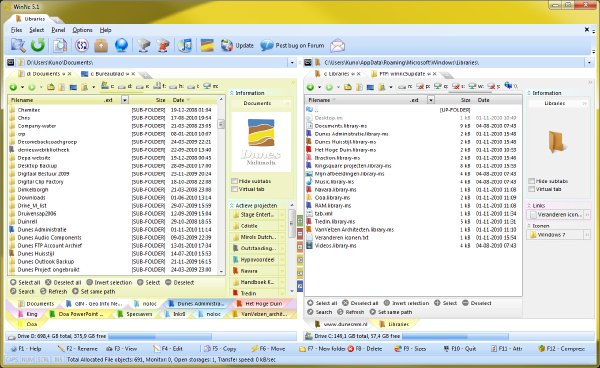
Task: Click the brown package box toolbar icon
Action: point(101,45)
